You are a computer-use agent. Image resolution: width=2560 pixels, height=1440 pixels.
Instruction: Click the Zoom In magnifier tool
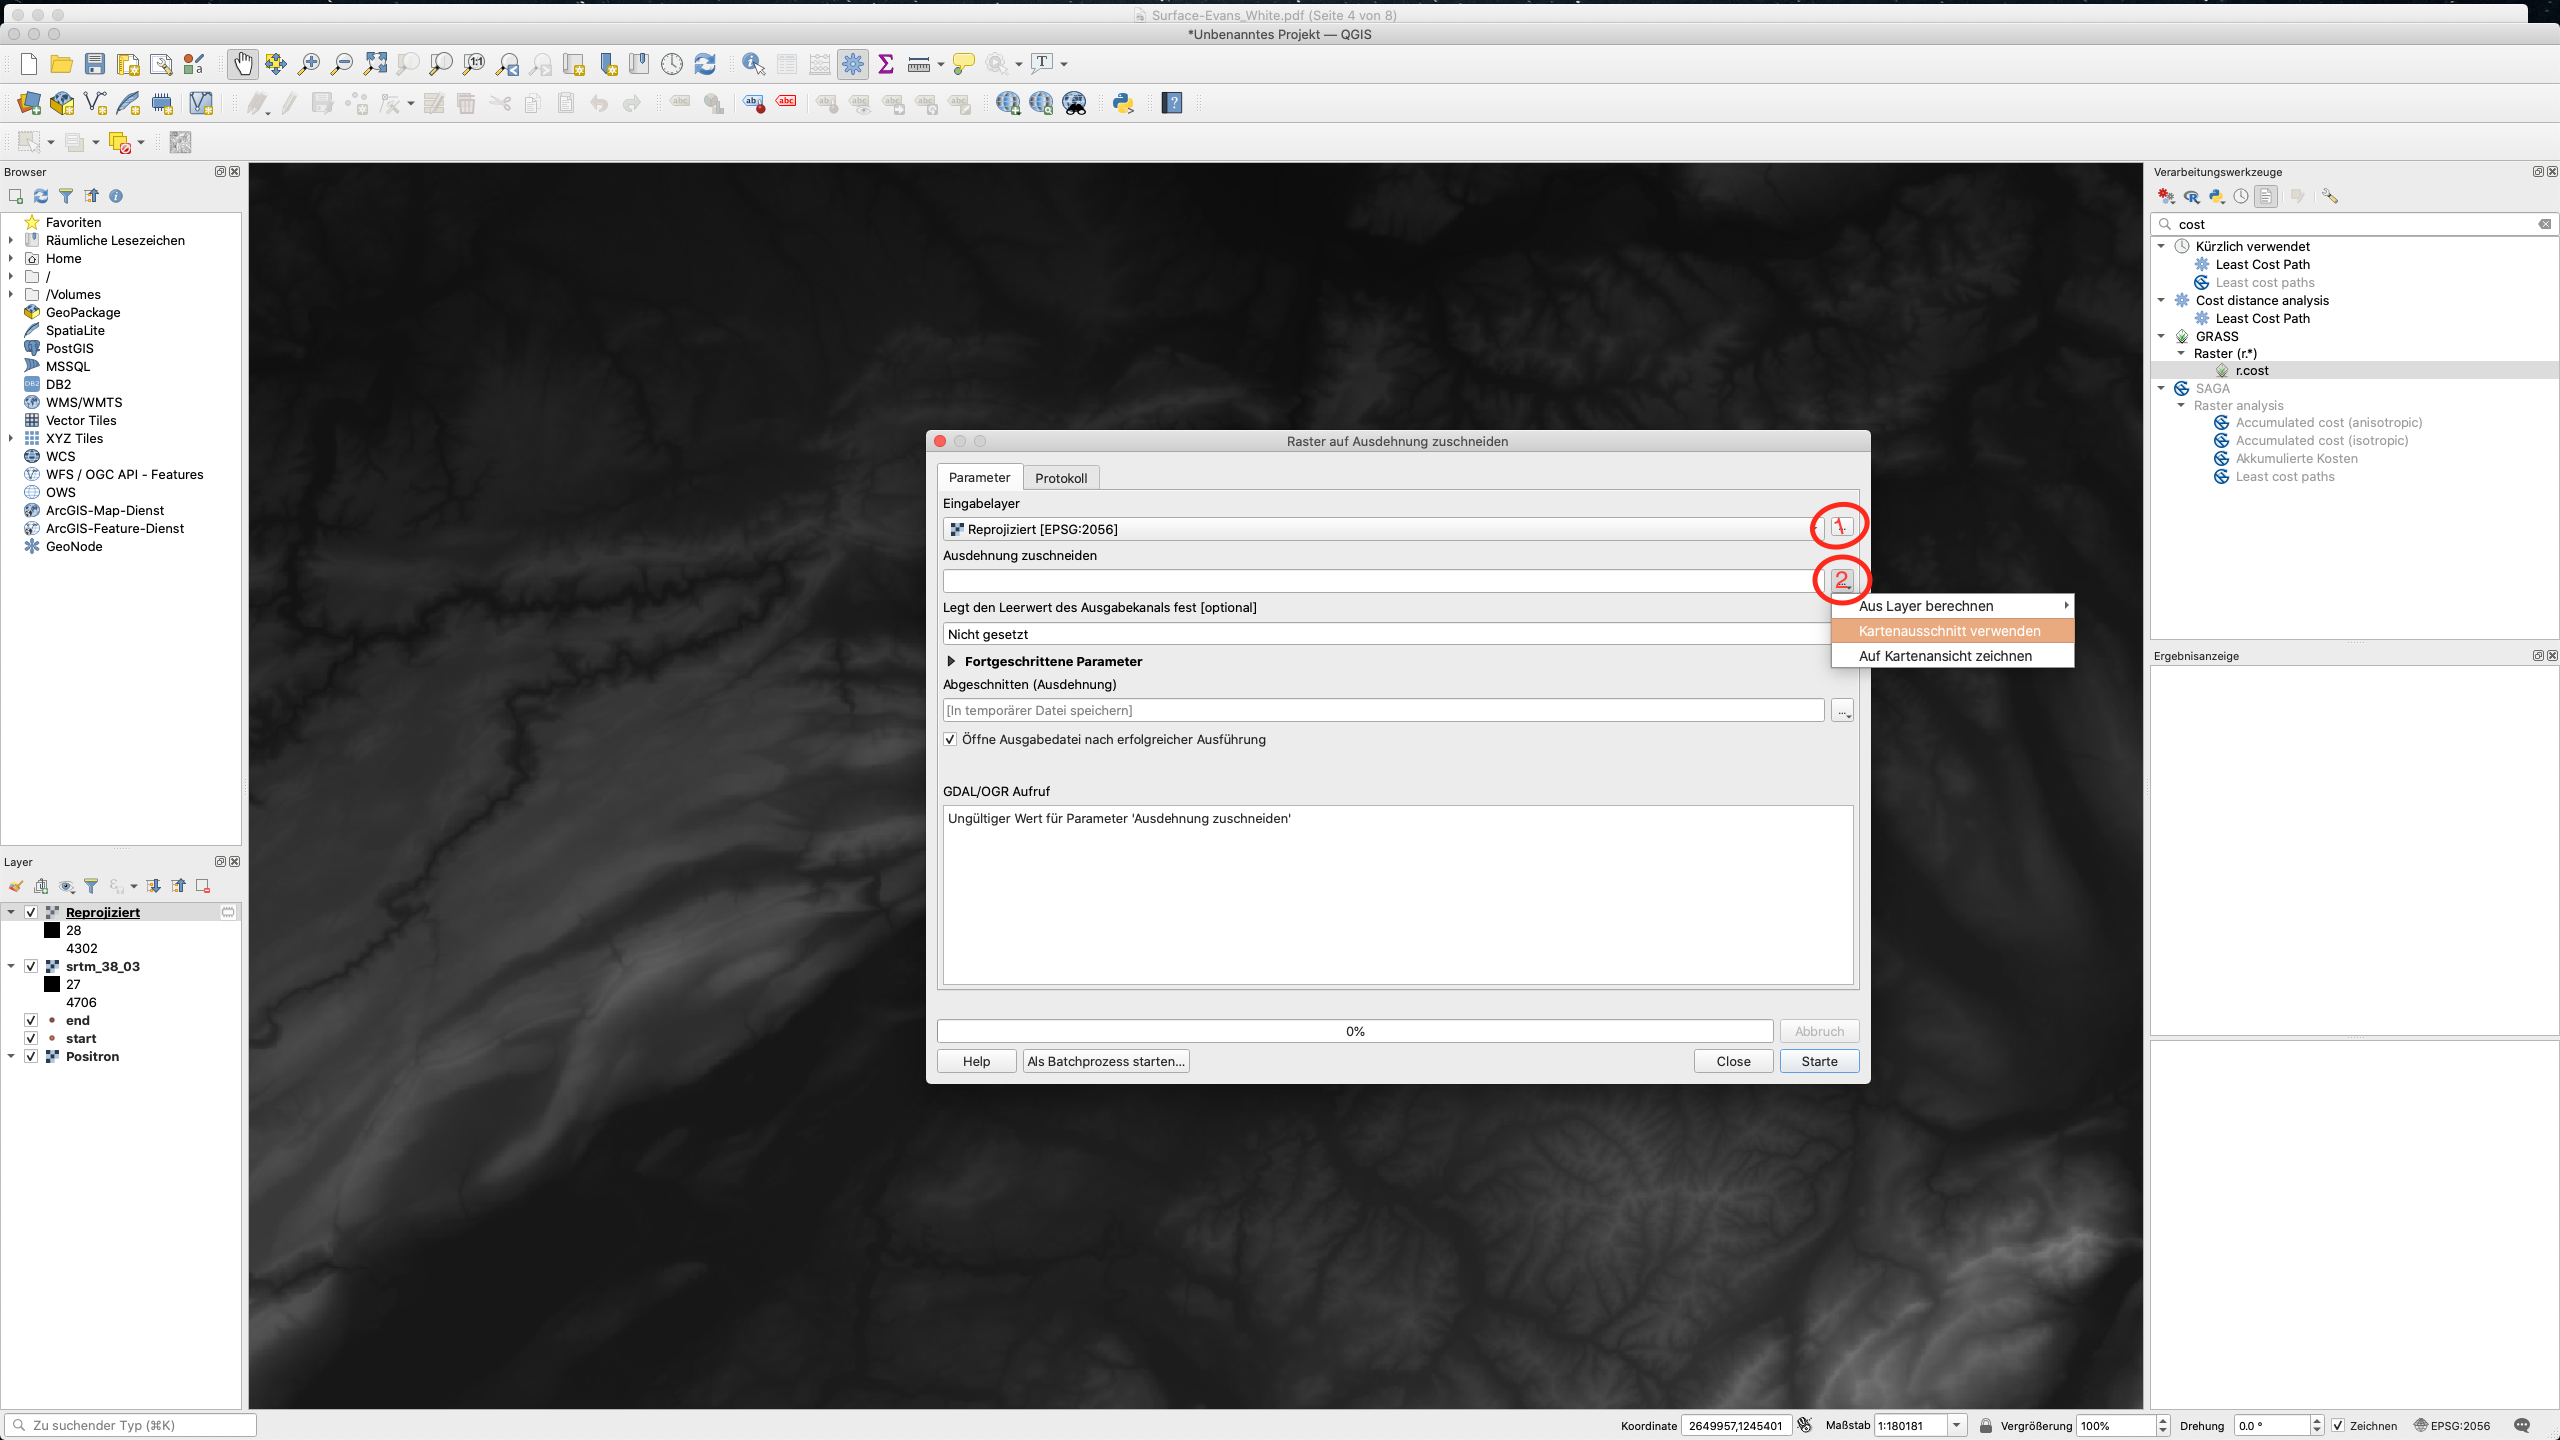click(x=309, y=64)
